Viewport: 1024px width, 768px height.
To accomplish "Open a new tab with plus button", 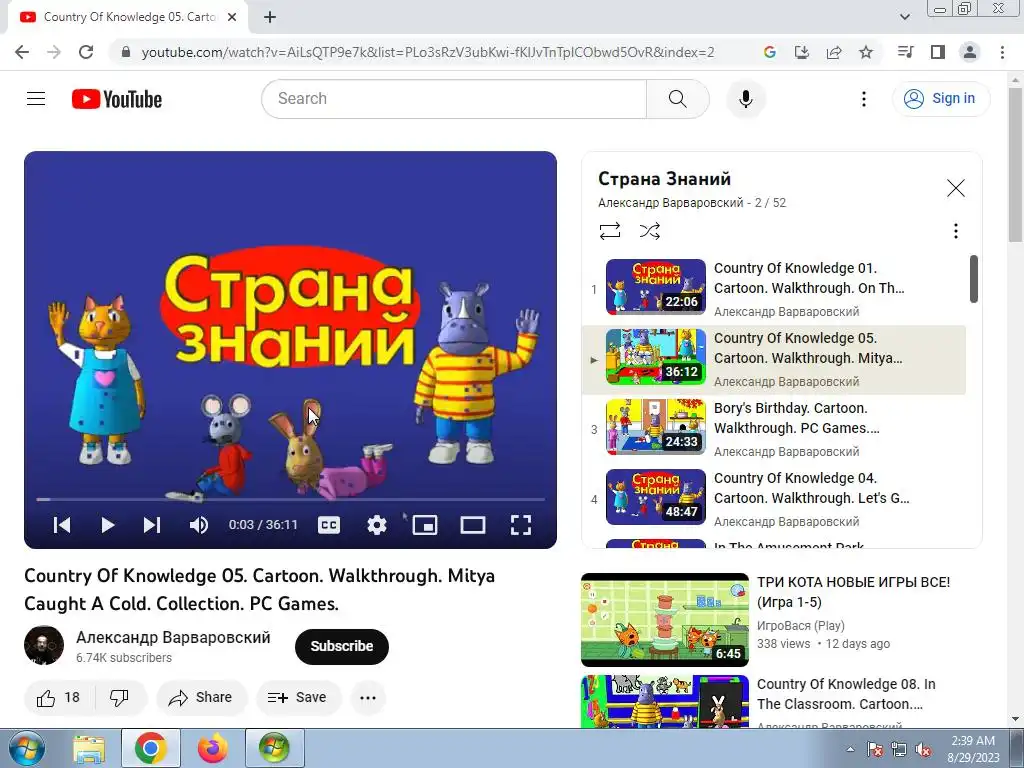I will pos(270,17).
